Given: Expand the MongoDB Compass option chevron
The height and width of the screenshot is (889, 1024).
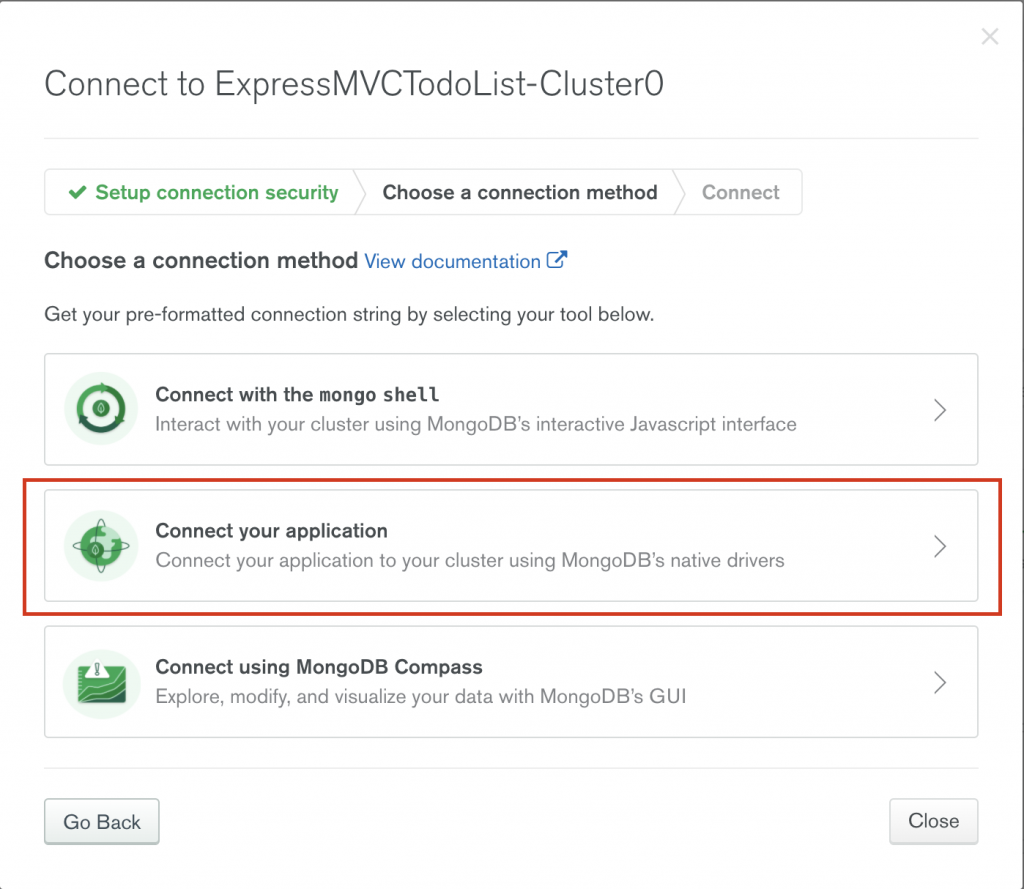Looking at the screenshot, I should [x=939, y=683].
